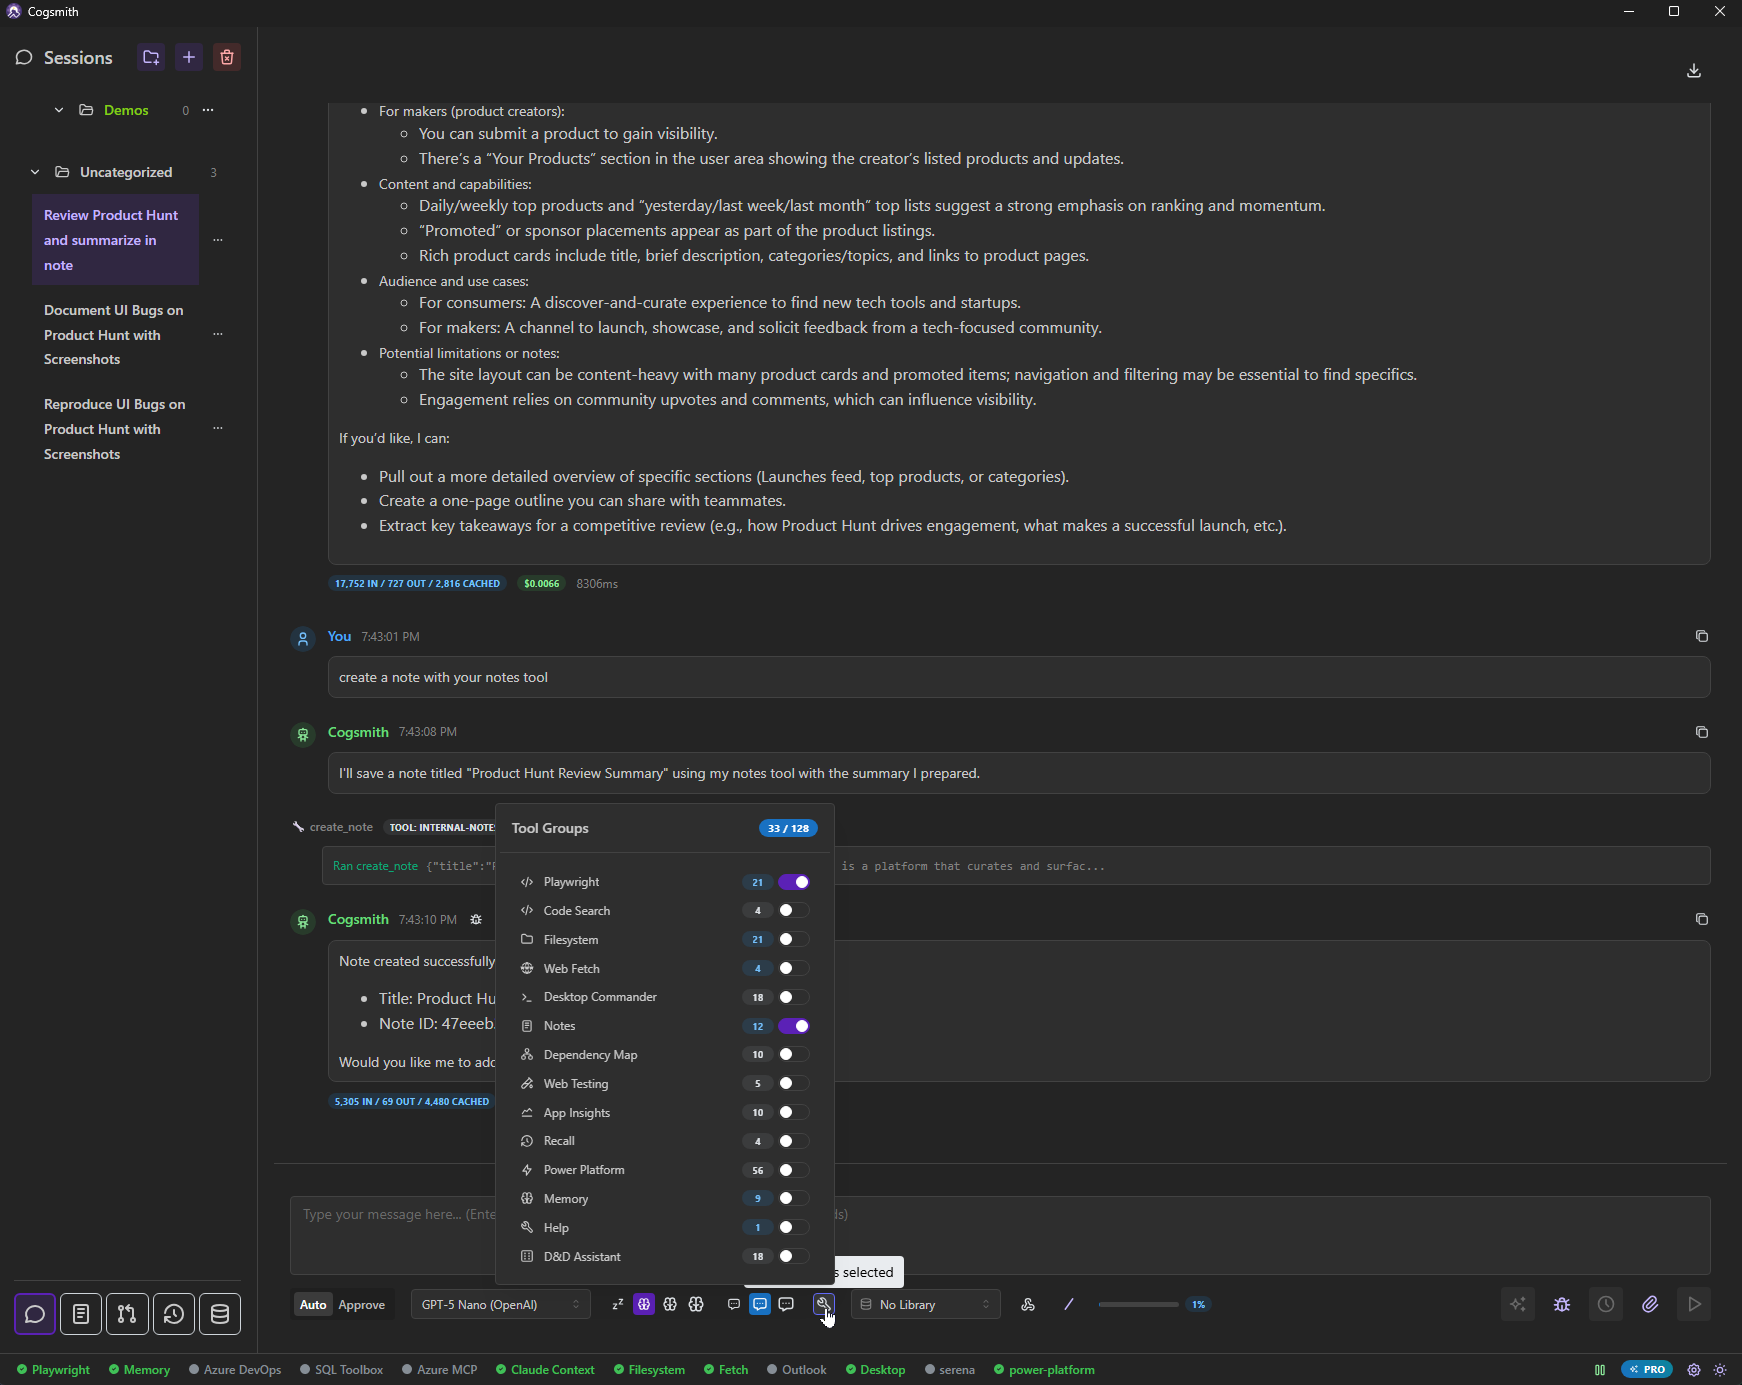
Task: Copy the 7:43:10 PM Cogsmith message
Action: (1702, 919)
